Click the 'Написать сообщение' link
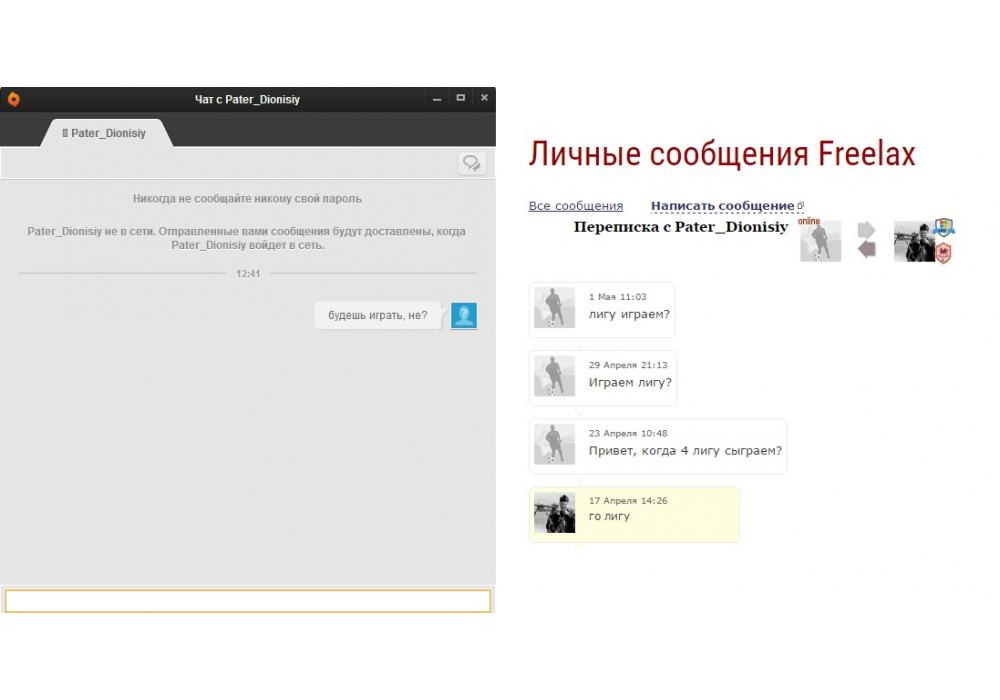1000x700 pixels. [x=722, y=206]
